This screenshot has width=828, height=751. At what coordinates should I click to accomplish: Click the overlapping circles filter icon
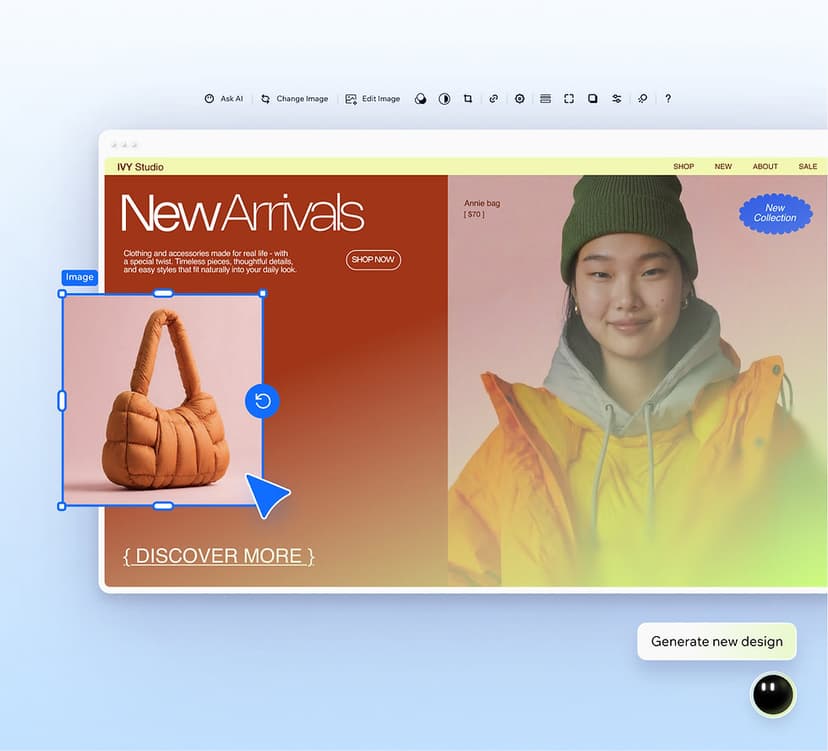click(x=420, y=99)
